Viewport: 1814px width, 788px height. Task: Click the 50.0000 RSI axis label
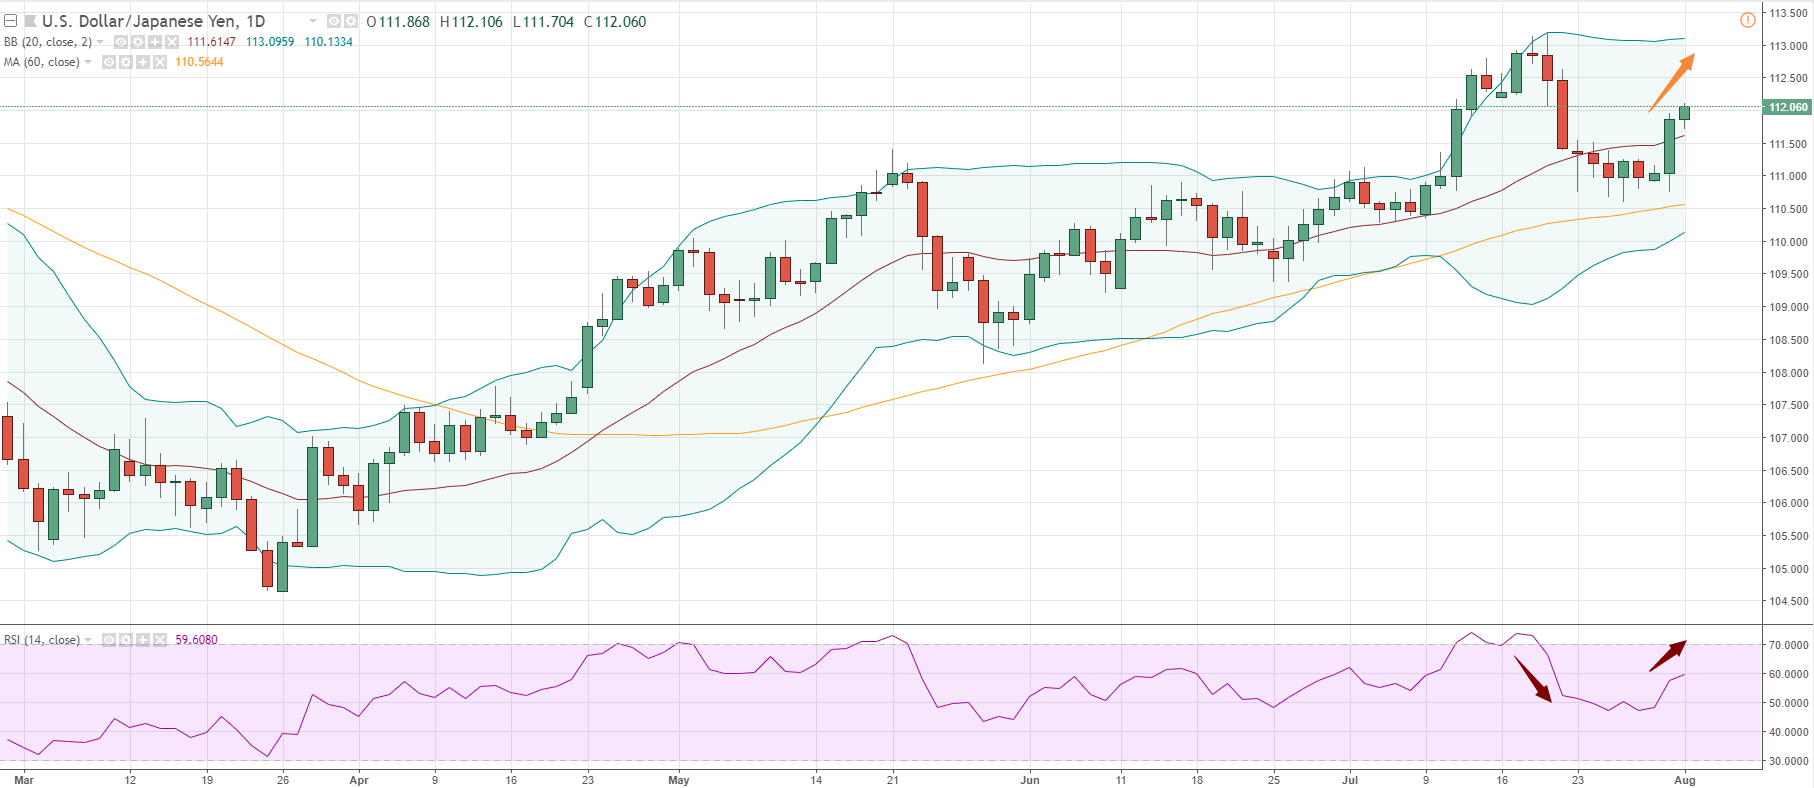[1788, 703]
